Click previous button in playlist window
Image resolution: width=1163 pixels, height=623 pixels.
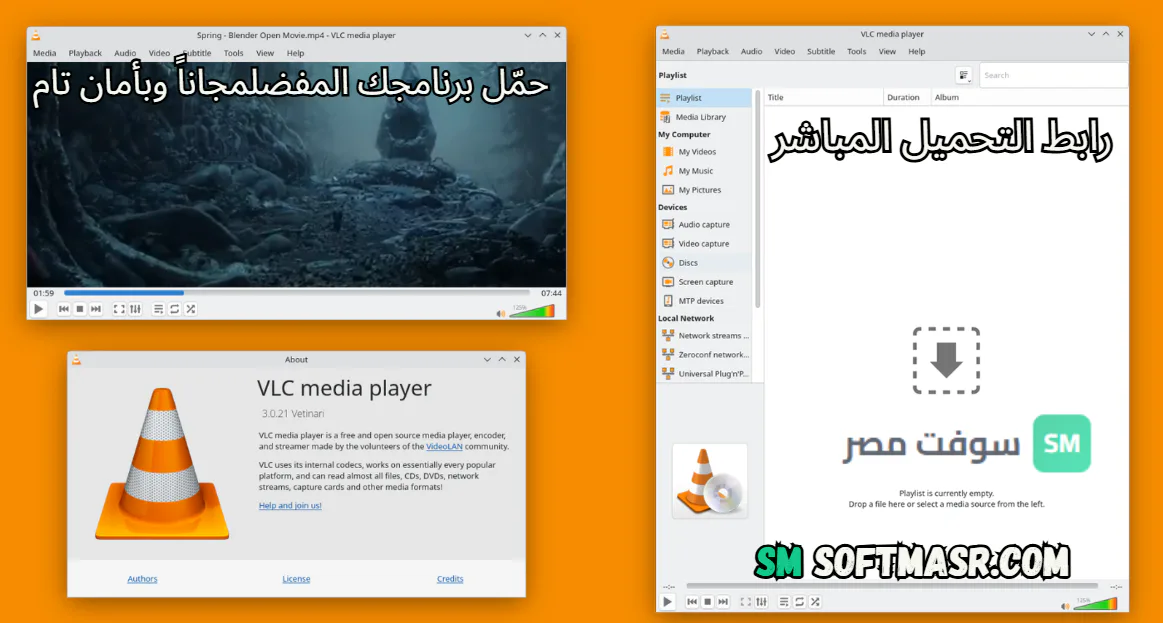691,601
